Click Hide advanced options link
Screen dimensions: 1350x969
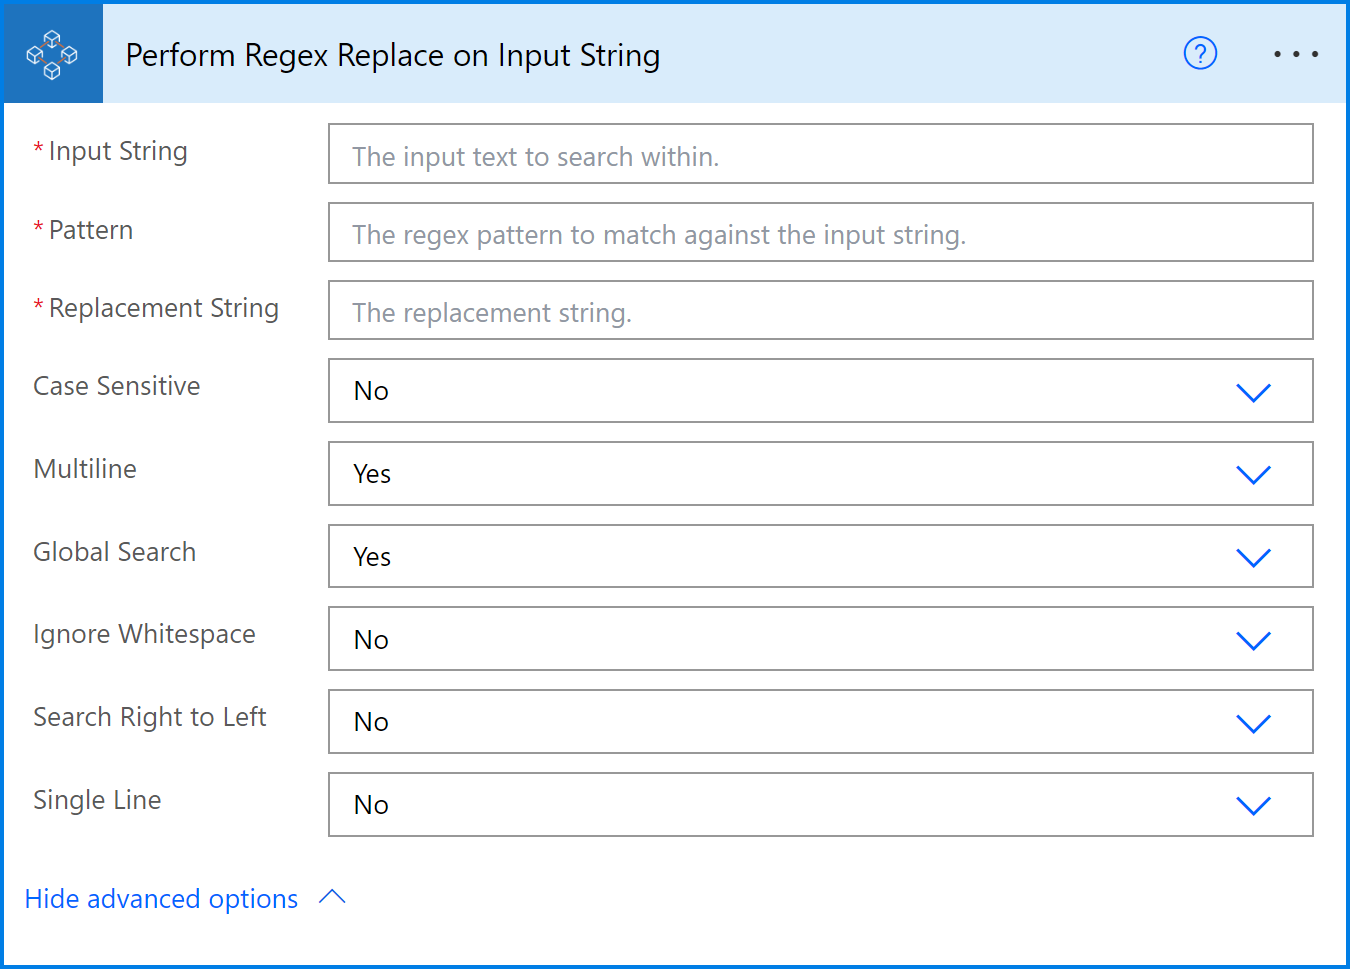161,899
